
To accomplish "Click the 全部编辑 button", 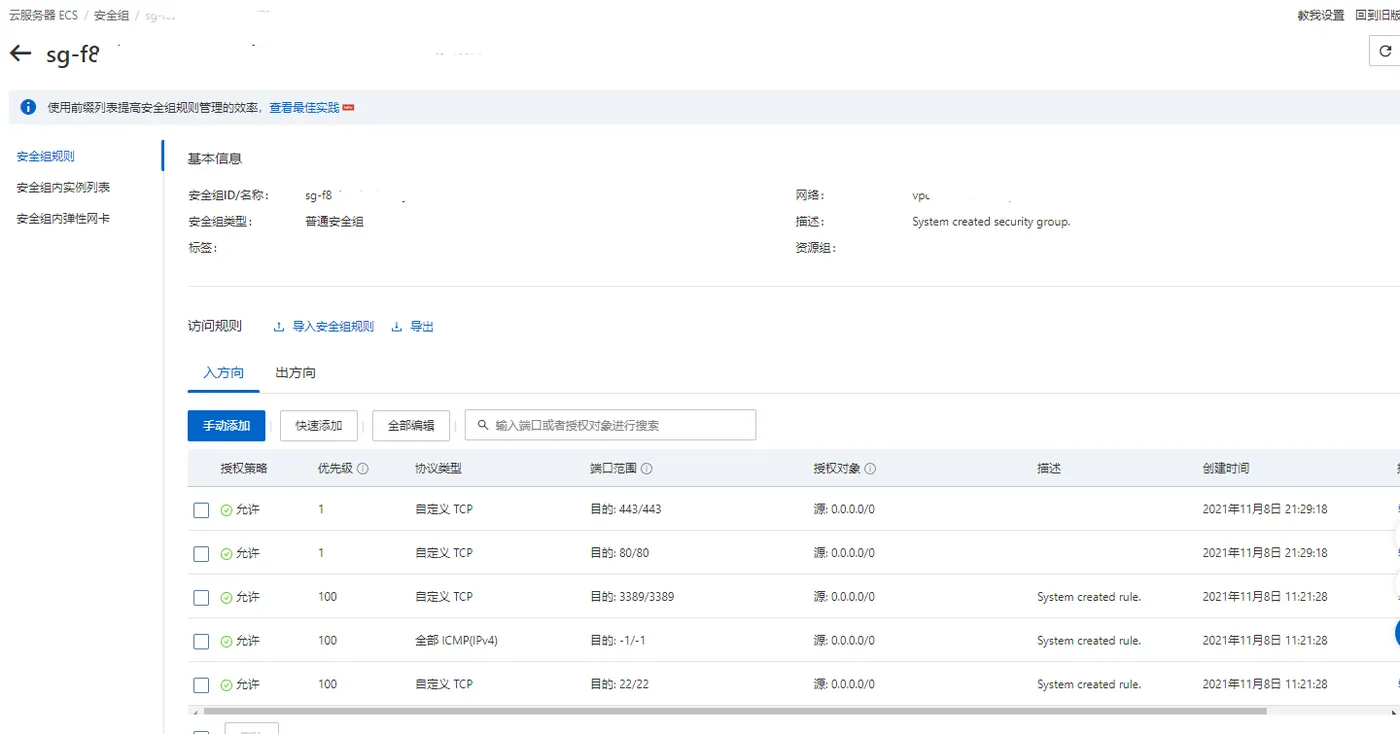I will [x=410, y=425].
